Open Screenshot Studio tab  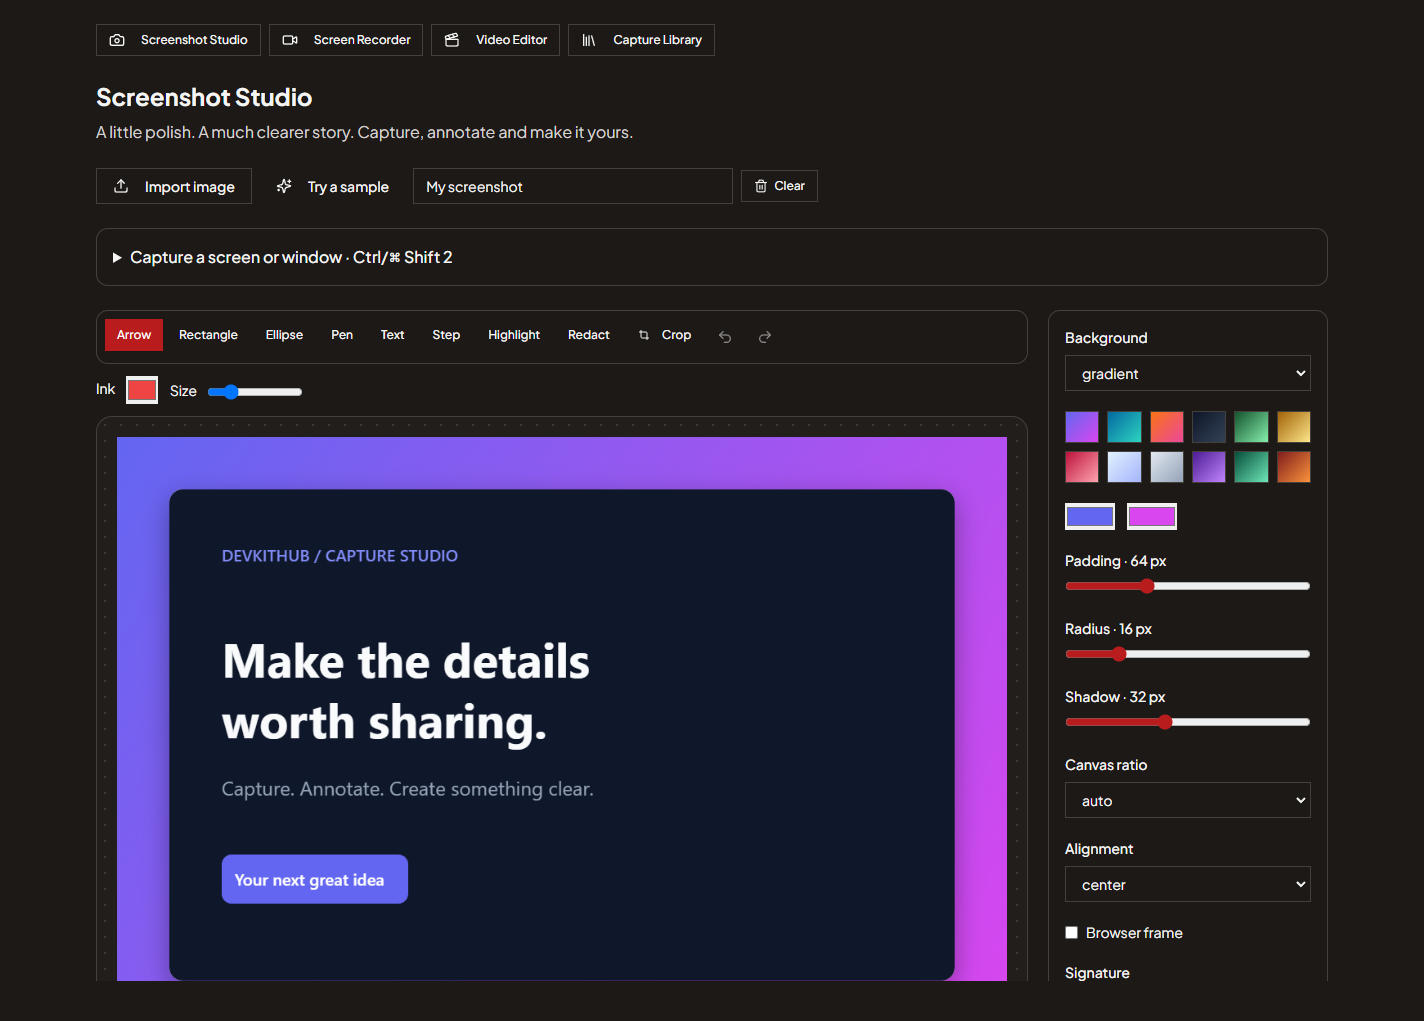click(x=178, y=40)
